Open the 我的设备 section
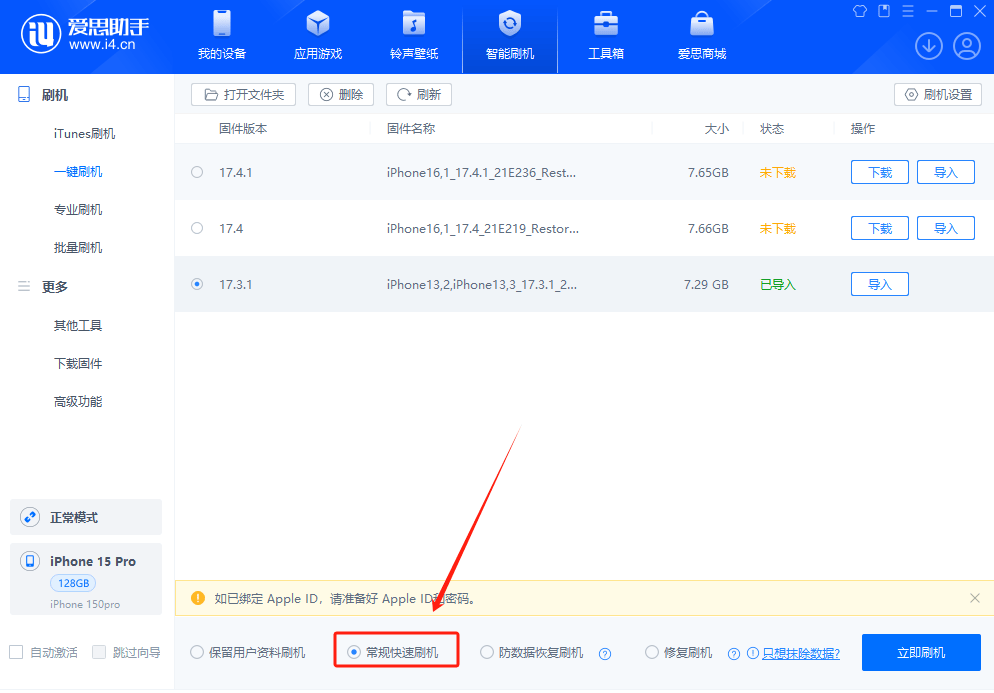The image size is (994, 693). click(221, 36)
